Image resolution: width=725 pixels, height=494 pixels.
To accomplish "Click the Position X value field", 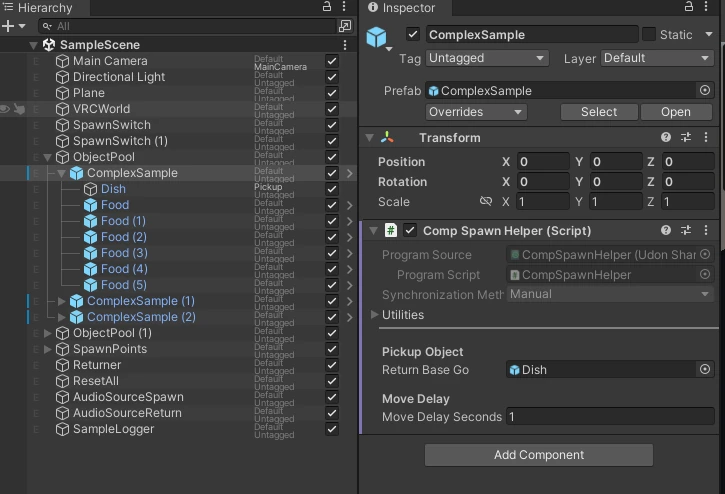I will tap(543, 161).
